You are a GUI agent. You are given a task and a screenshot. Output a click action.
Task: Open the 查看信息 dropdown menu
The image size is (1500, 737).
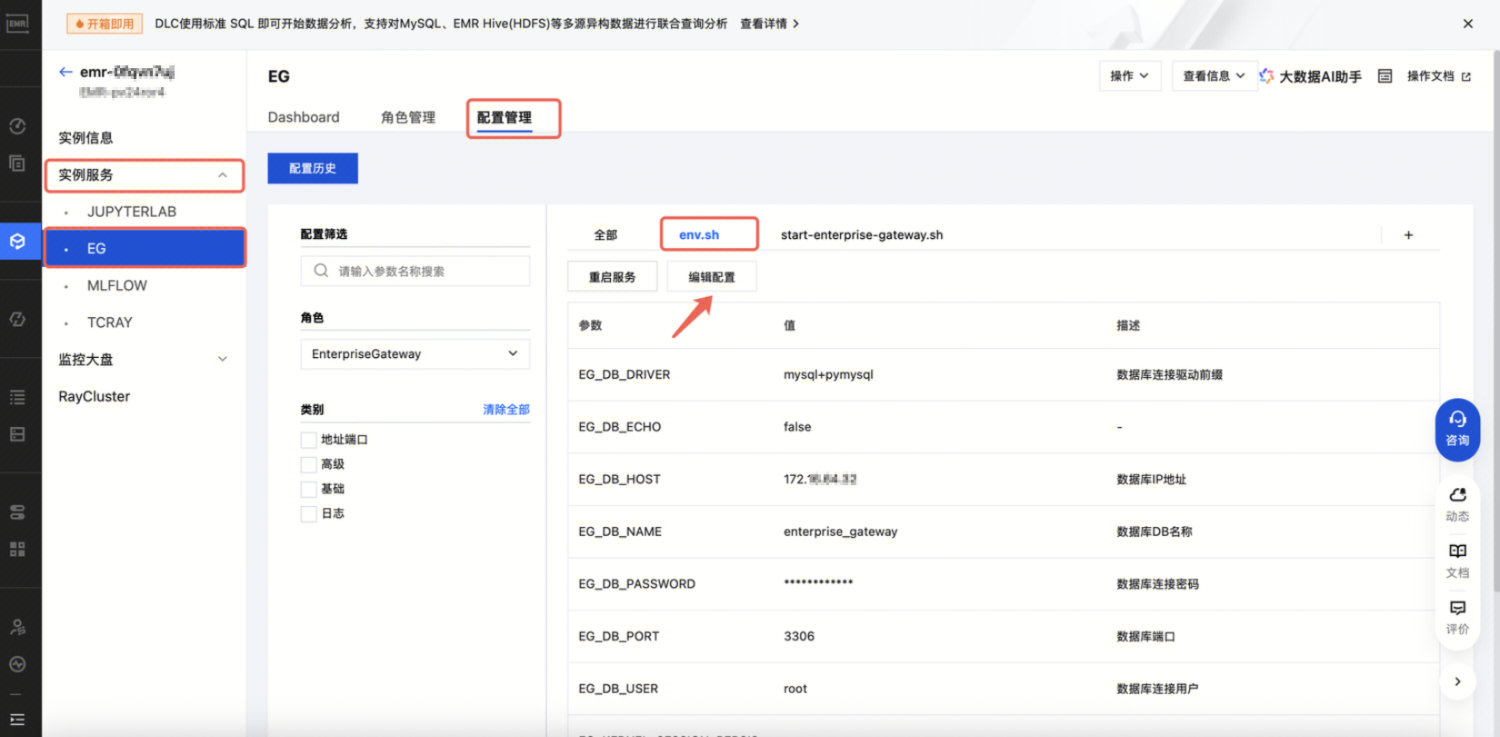(1215, 76)
